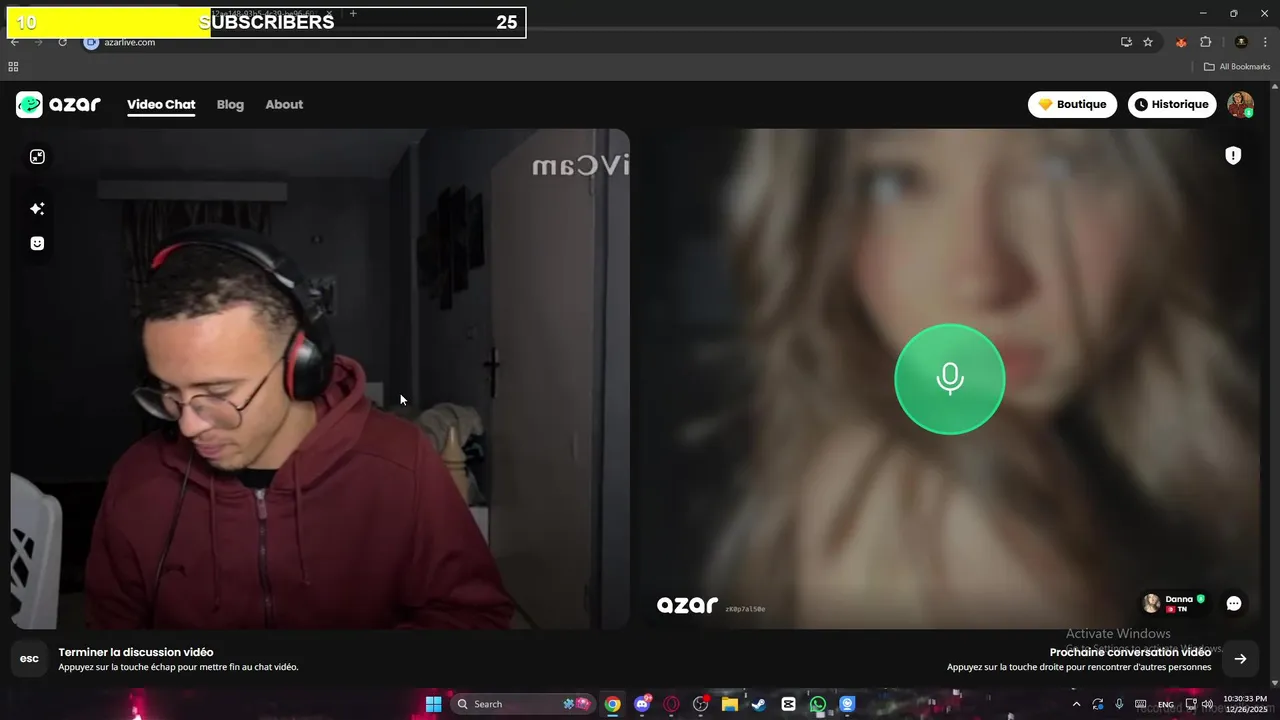Click the 'Prochaine conversation vidéo' text
The height and width of the screenshot is (720, 1280).
(1130, 652)
